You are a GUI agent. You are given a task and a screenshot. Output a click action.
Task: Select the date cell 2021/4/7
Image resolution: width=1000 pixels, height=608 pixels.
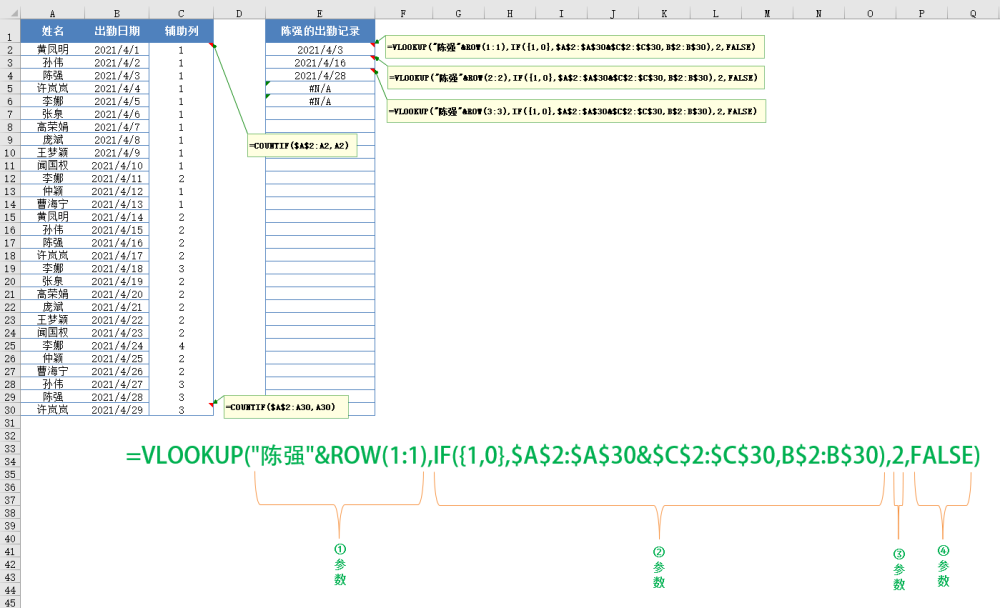117,127
